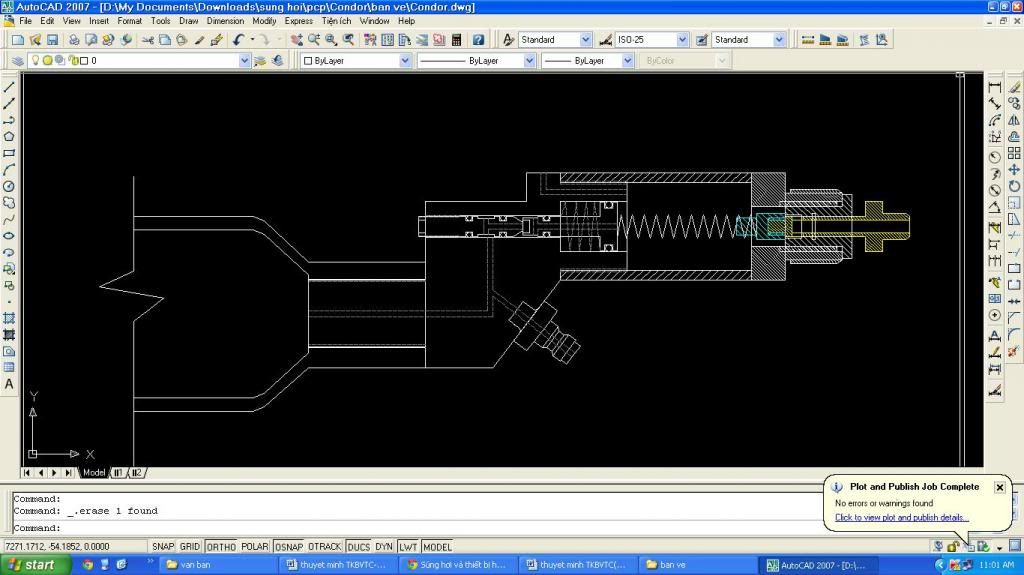Toggle GRID display in status bar

(189, 547)
